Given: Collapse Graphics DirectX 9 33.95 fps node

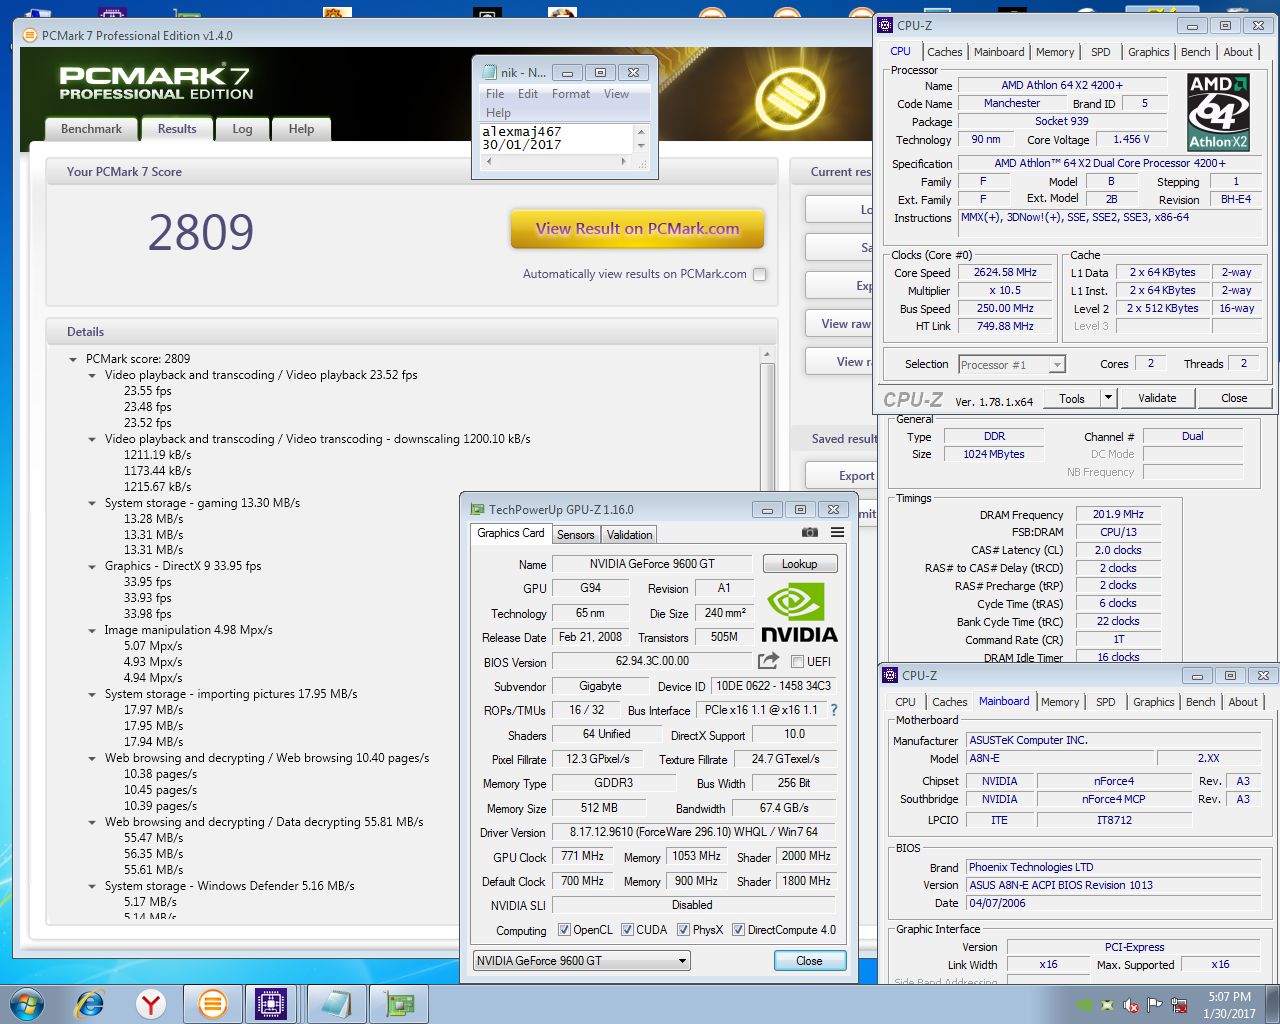Looking at the screenshot, I should [92, 566].
